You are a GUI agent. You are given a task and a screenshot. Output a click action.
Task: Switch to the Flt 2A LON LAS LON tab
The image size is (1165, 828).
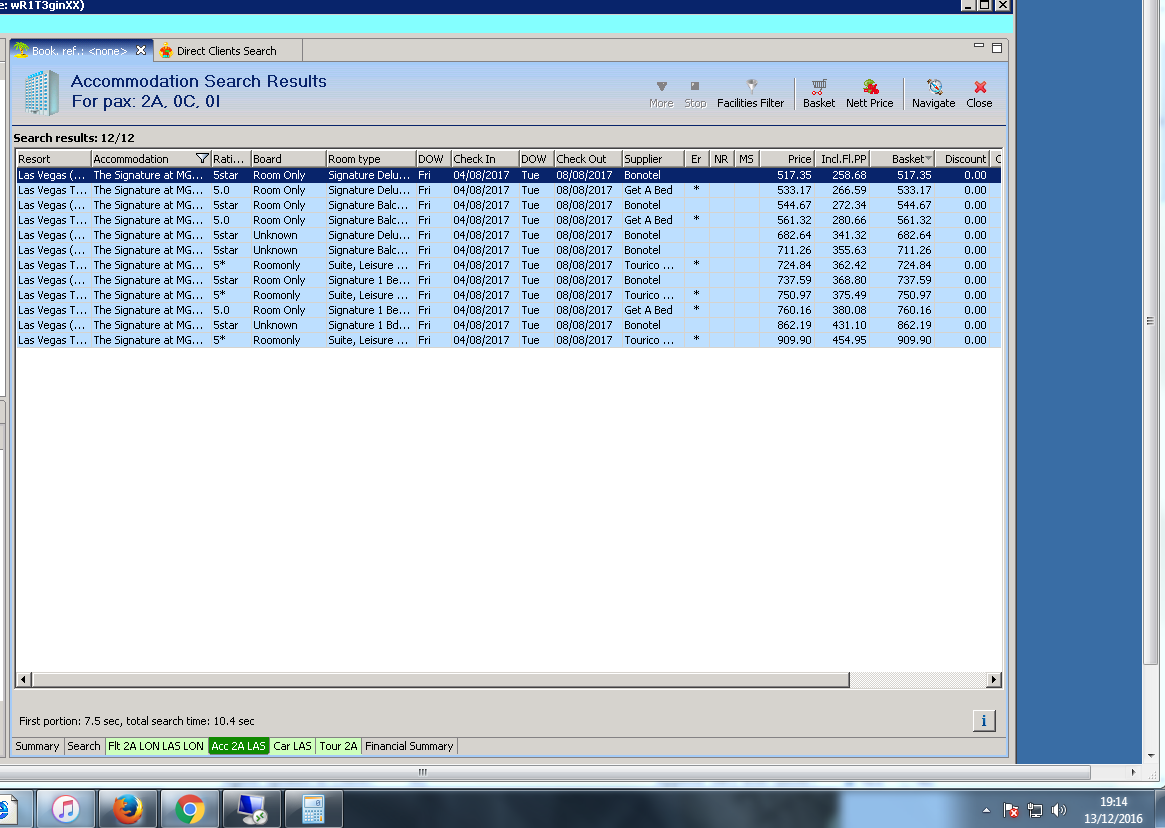[x=155, y=746]
